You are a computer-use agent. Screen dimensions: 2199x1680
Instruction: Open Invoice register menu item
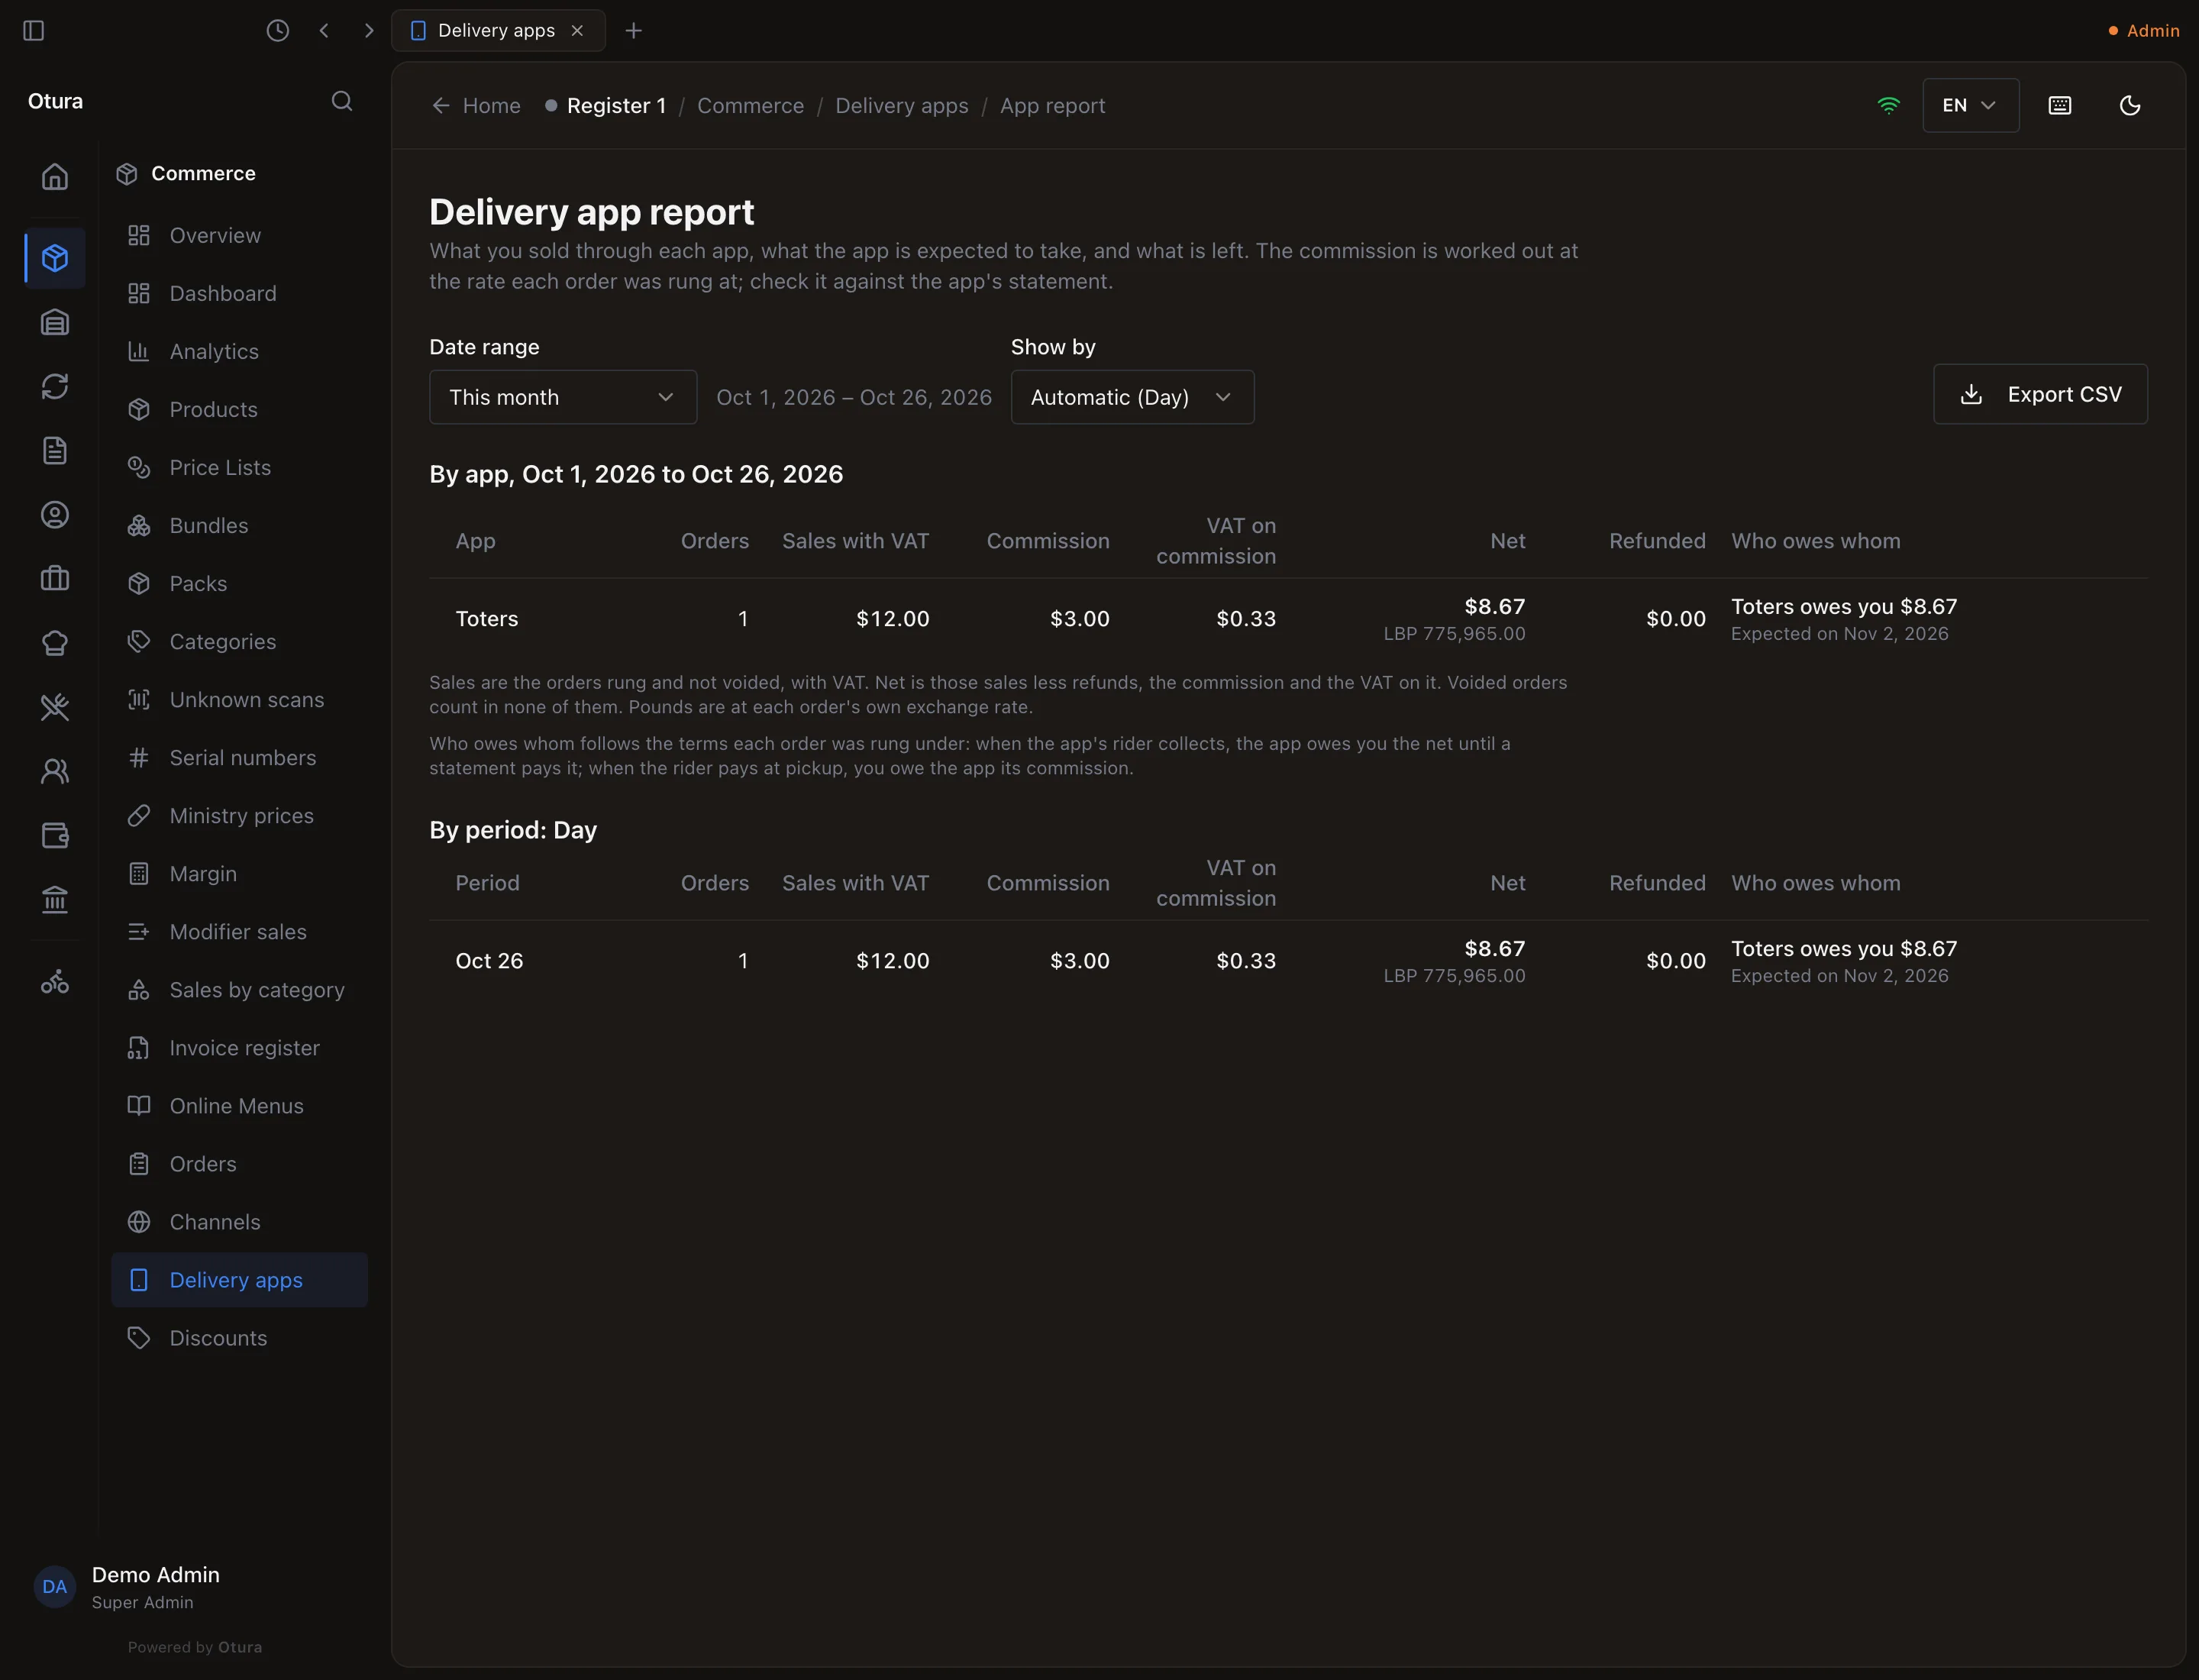click(239, 1048)
